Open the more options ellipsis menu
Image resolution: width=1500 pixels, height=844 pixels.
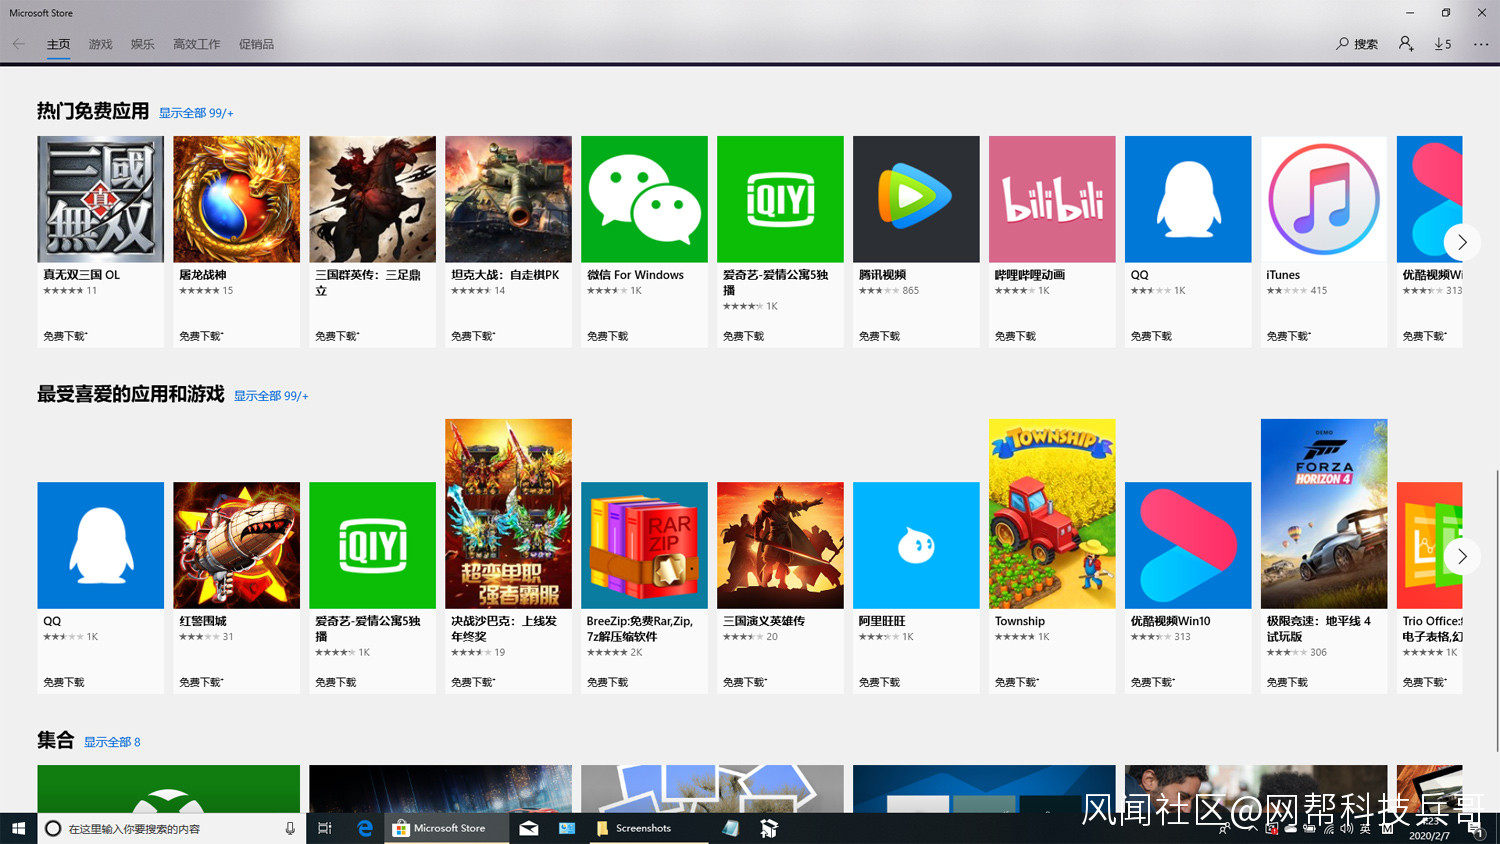tap(1481, 44)
